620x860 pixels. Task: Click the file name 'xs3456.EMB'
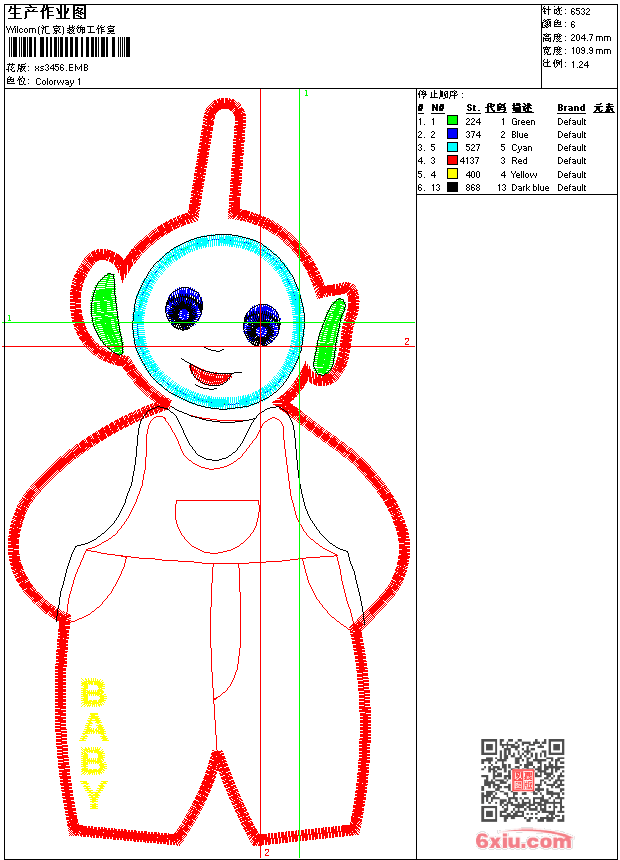point(61,68)
